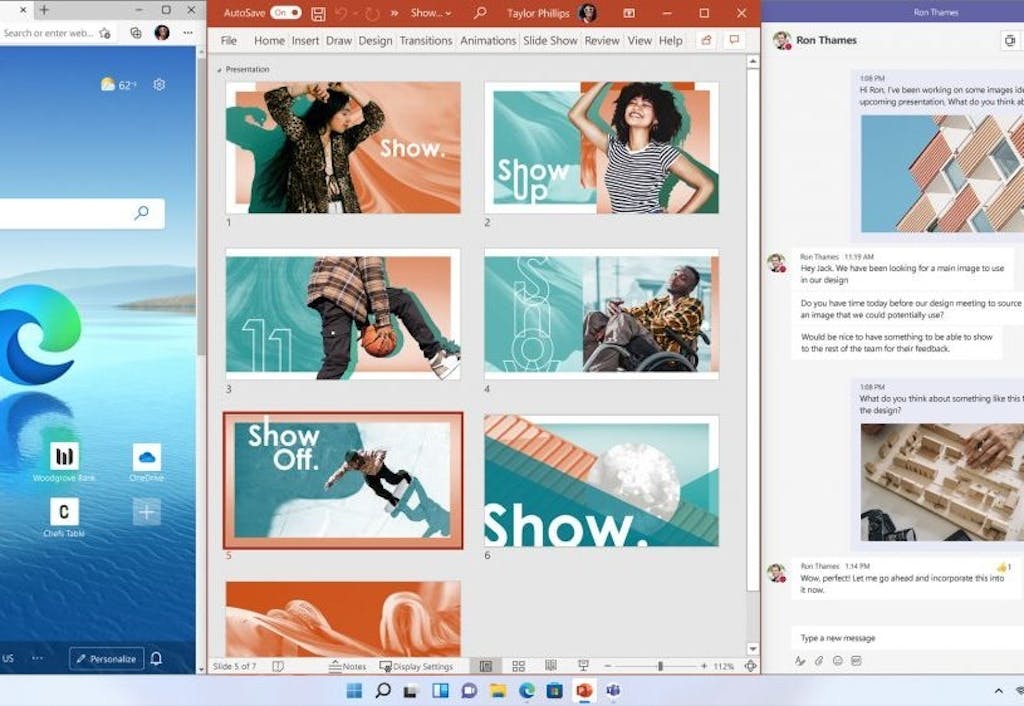
Task: Save the presentation using the floppy disk icon
Action: (x=318, y=14)
